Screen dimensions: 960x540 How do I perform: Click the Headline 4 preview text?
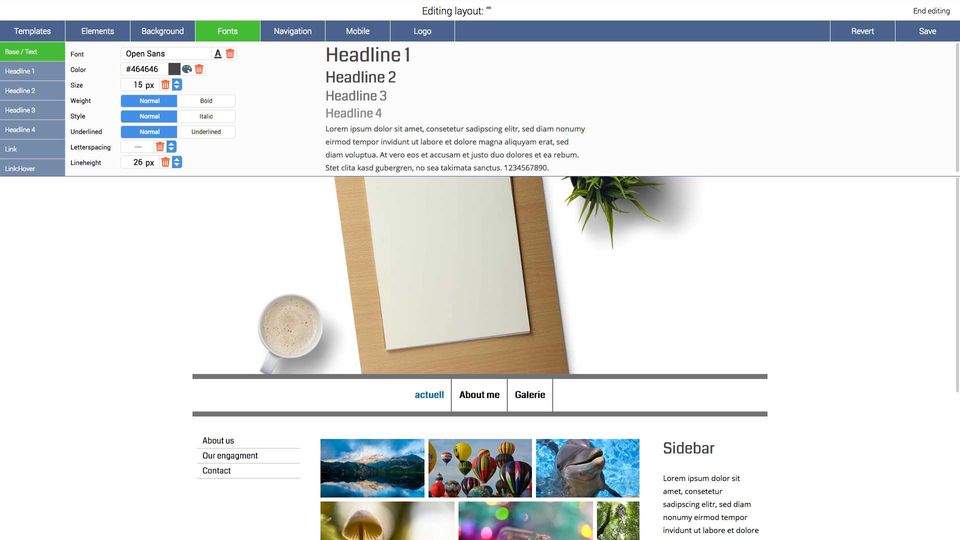coord(353,113)
